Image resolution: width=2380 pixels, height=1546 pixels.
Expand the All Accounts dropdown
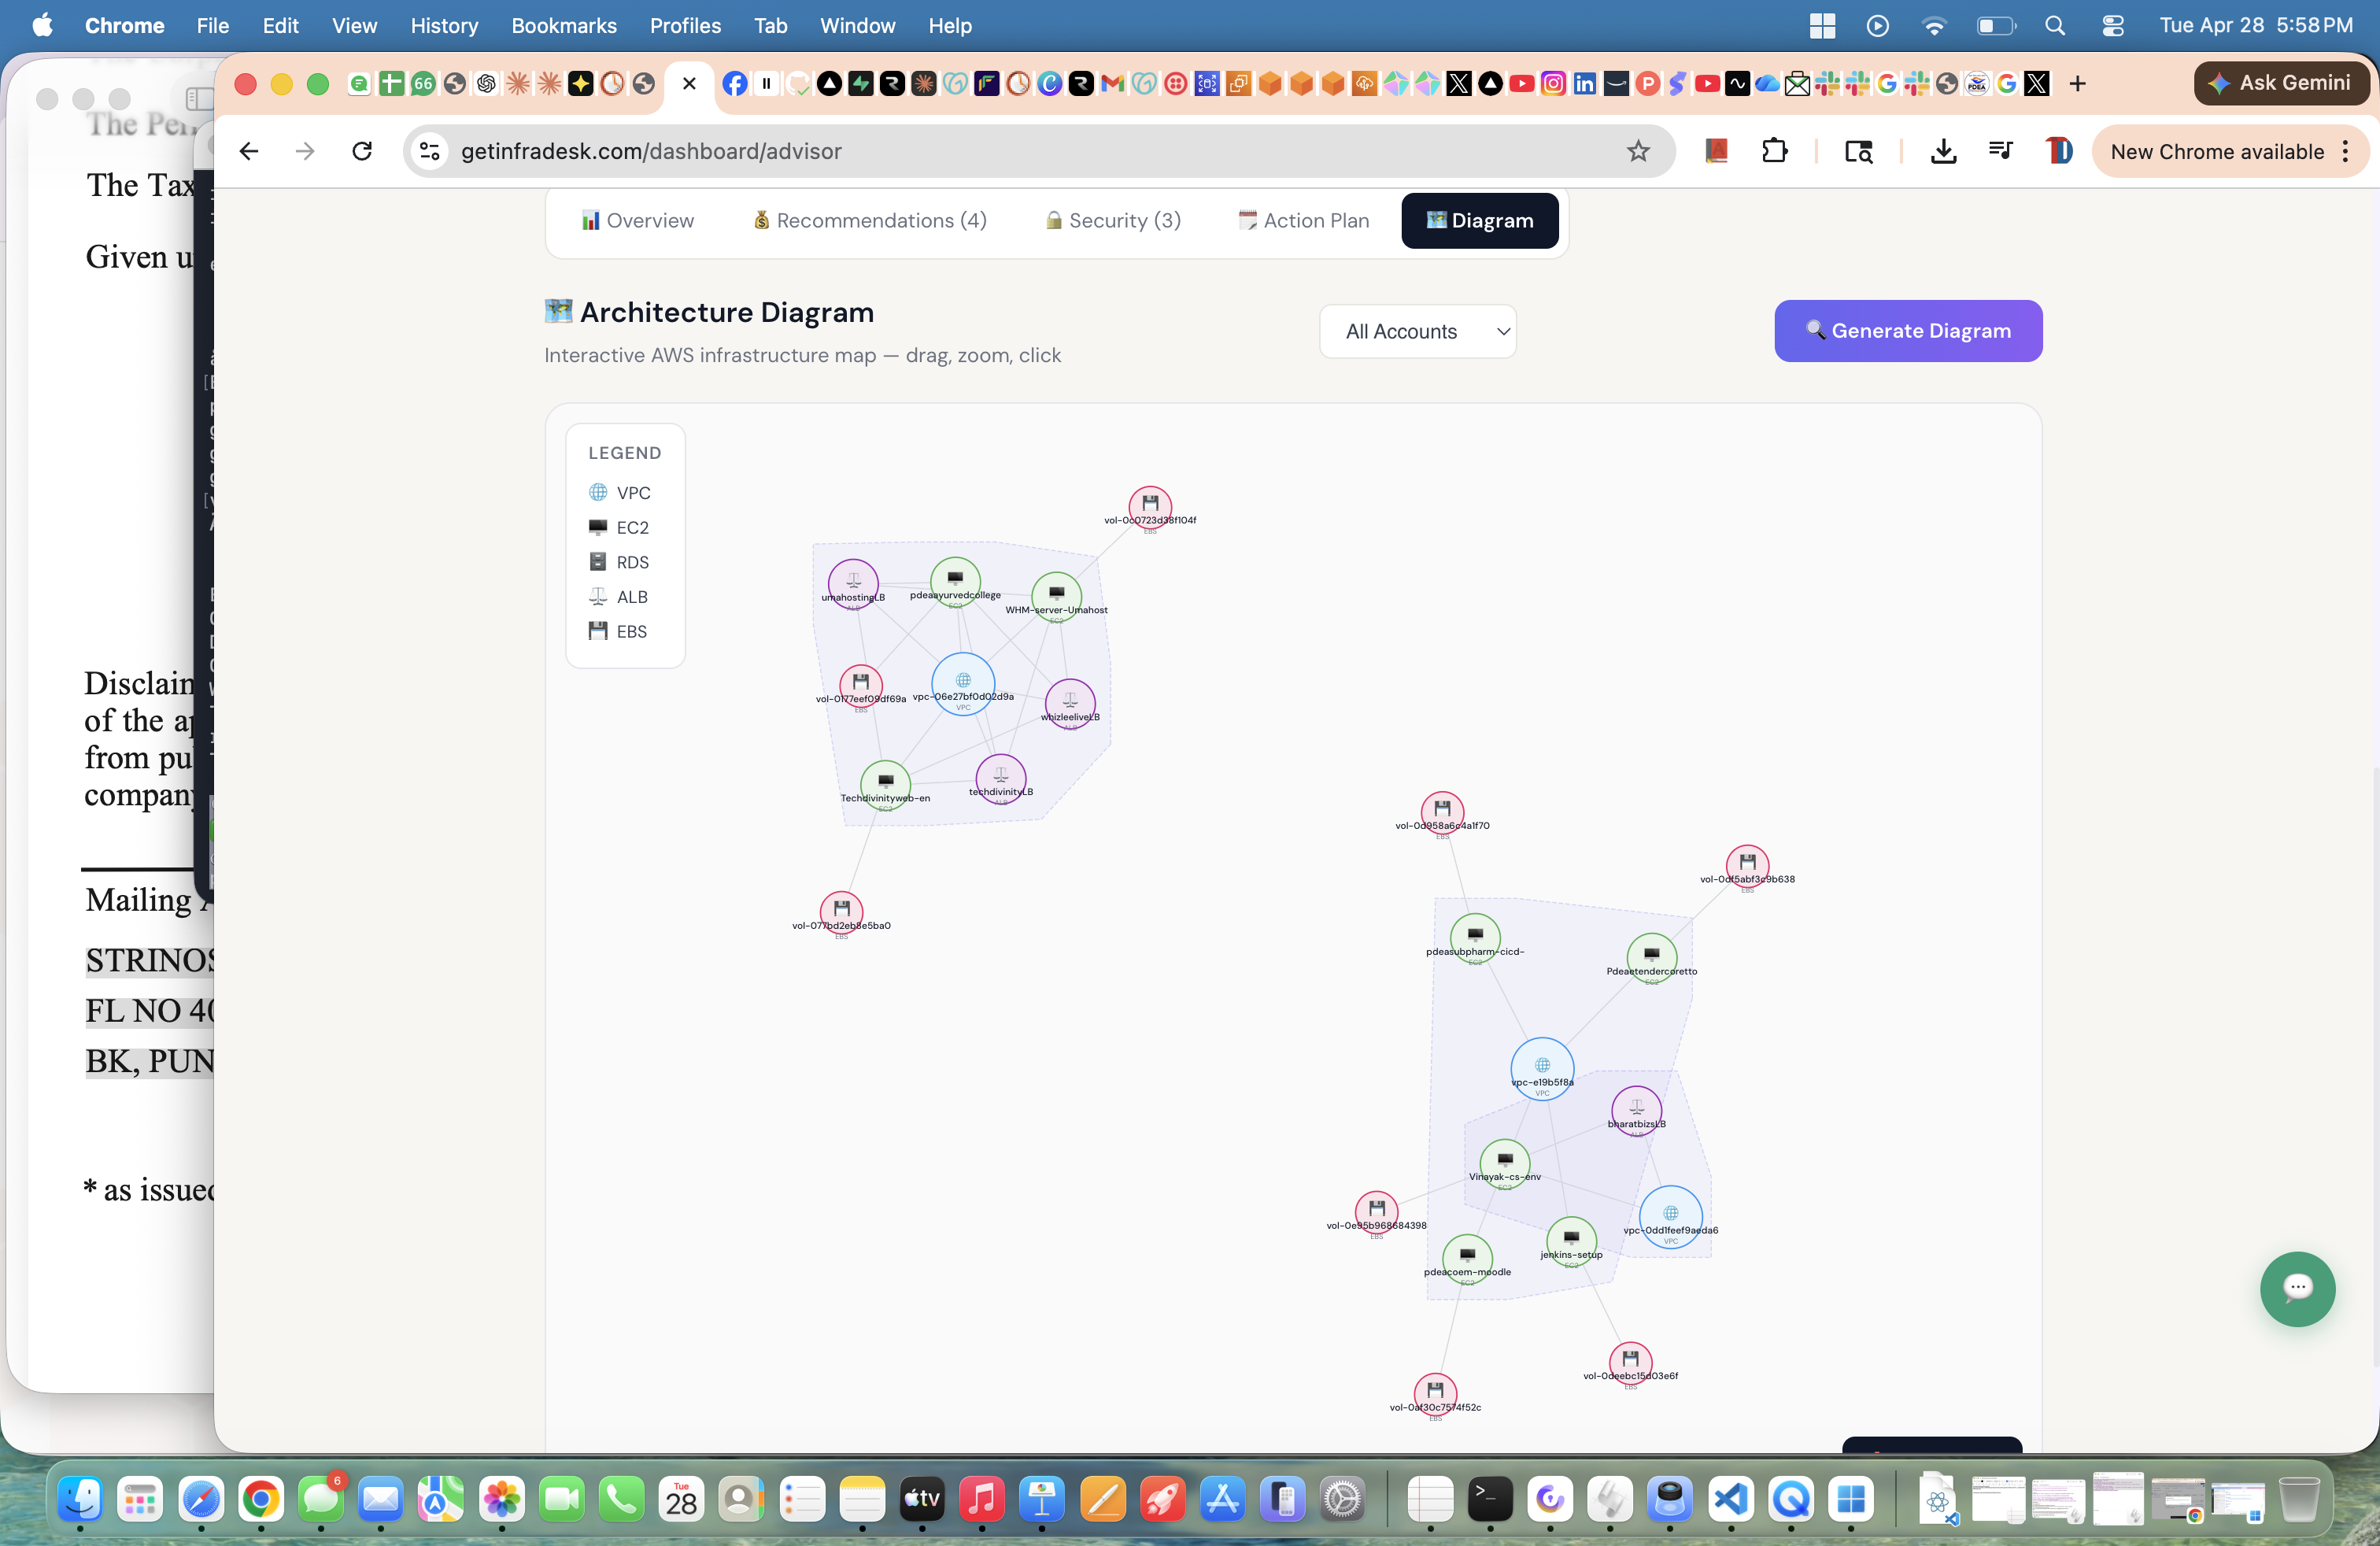(x=1417, y=331)
